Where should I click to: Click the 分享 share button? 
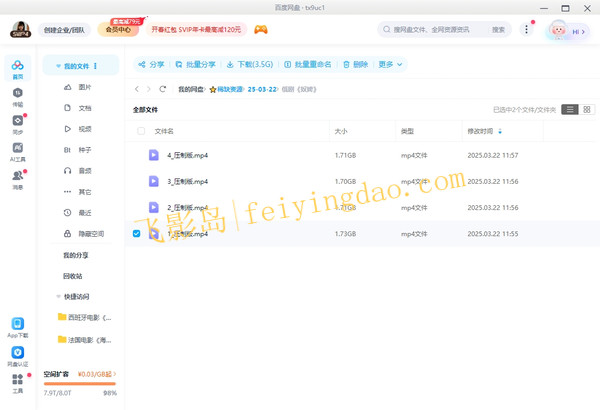(x=152, y=64)
